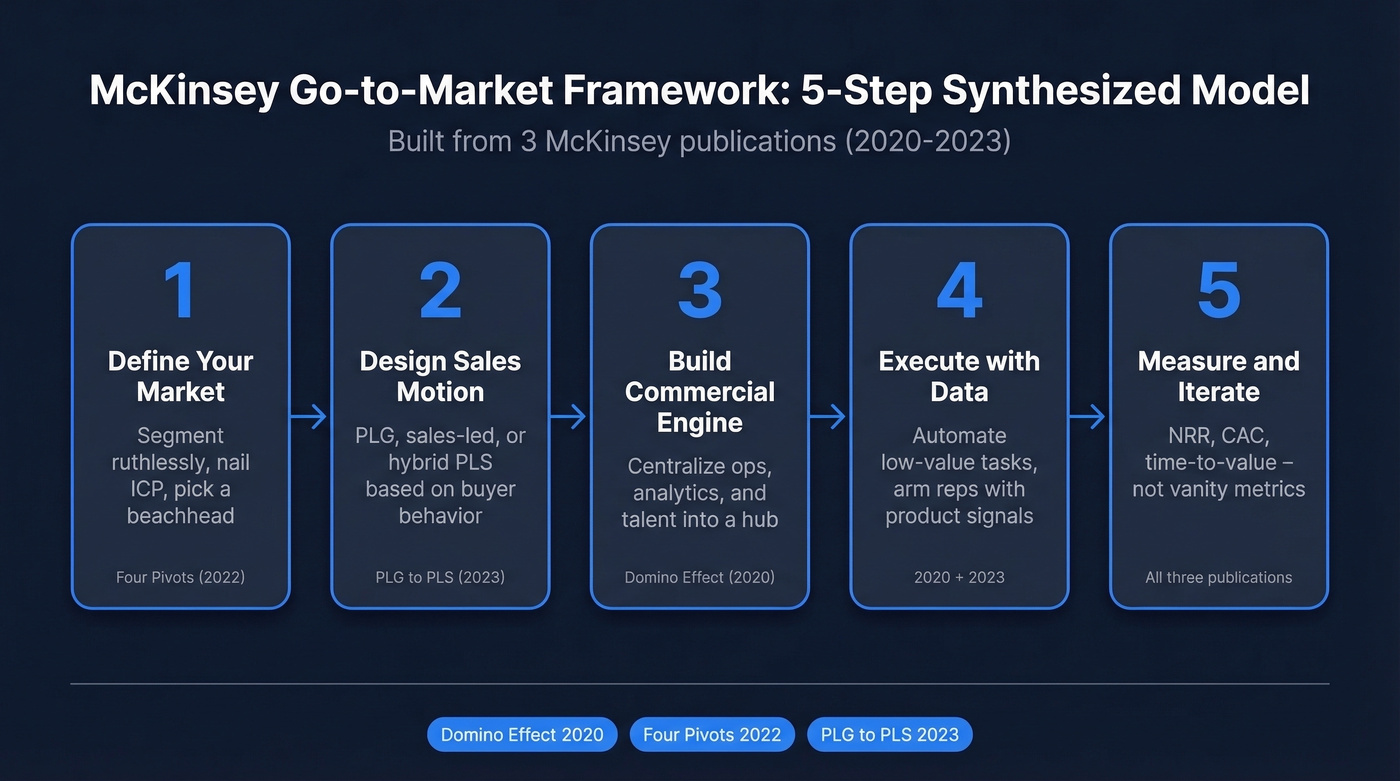Select the number 5 on Measure and Iterate

(1218, 289)
